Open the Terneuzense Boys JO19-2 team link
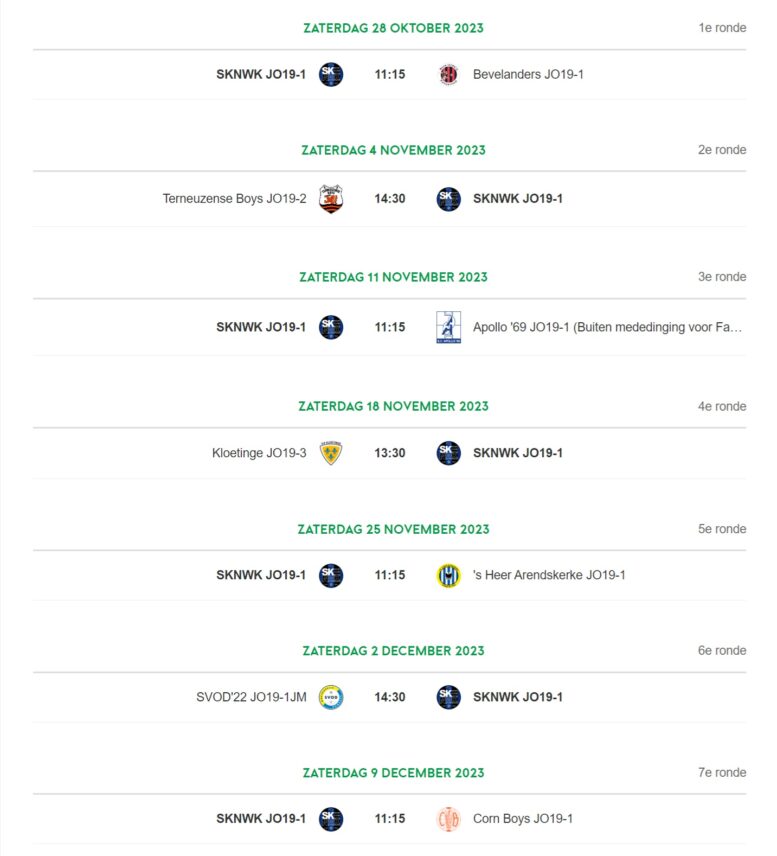777x856 pixels. [x=234, y=199]
